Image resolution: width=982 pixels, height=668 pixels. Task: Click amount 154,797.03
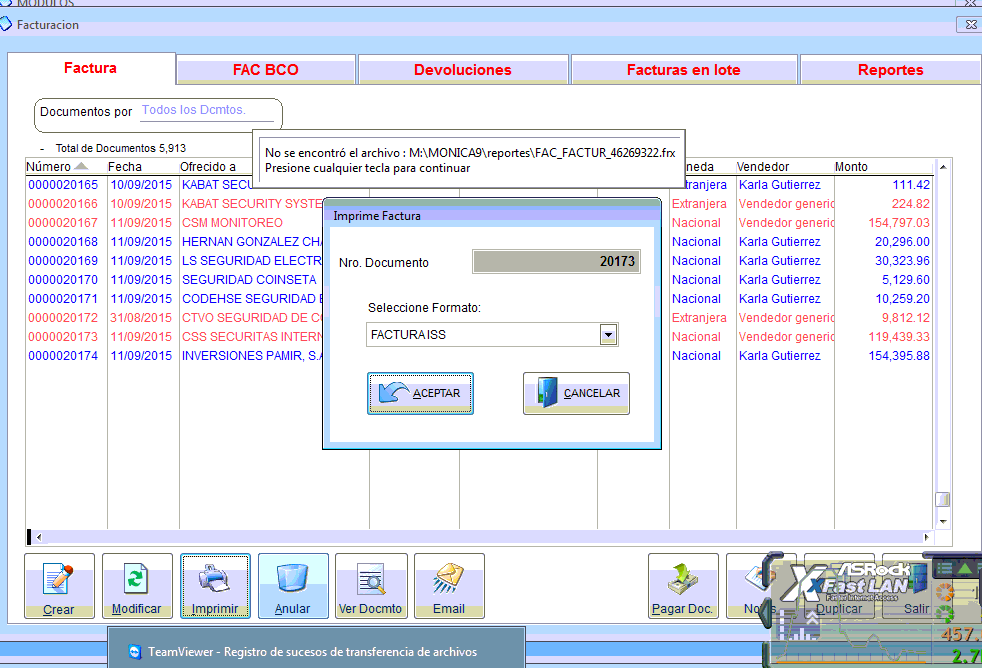tap(899, 223)
